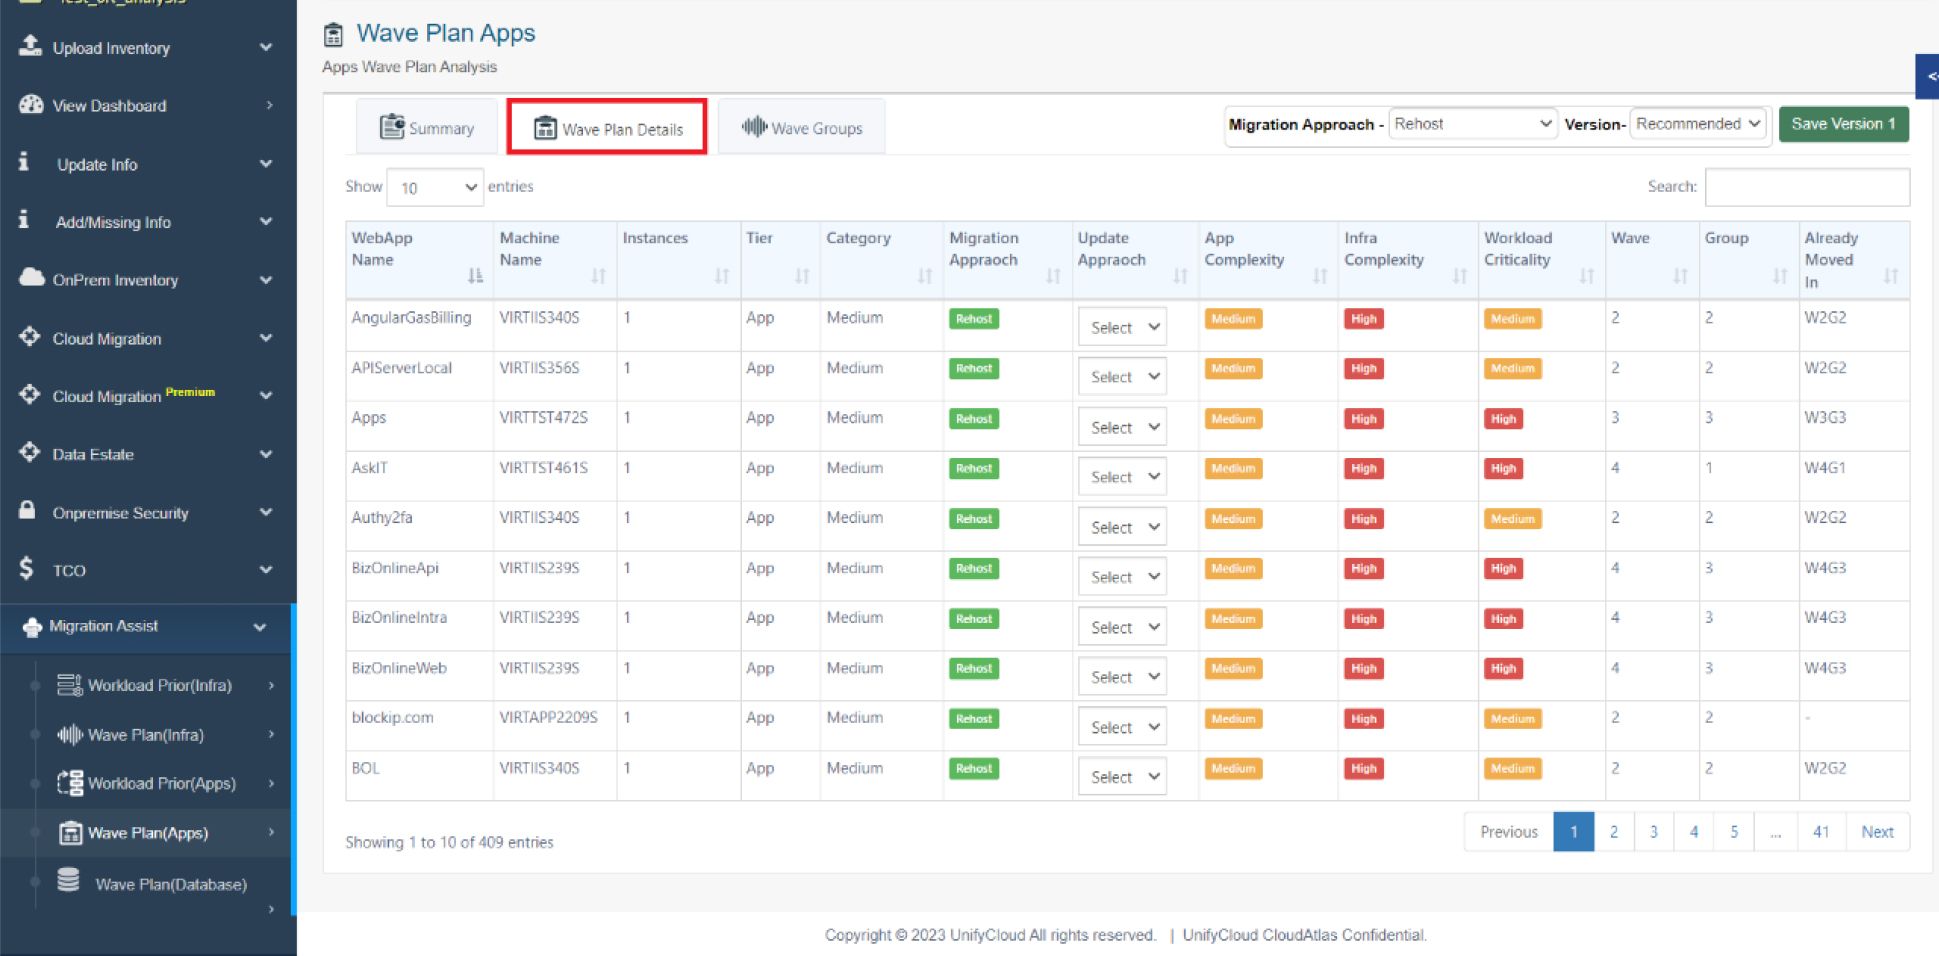The image size is (1939, 956).
Task: Click the OnPrem Inventory cloud icon
Action: (31, 277)
